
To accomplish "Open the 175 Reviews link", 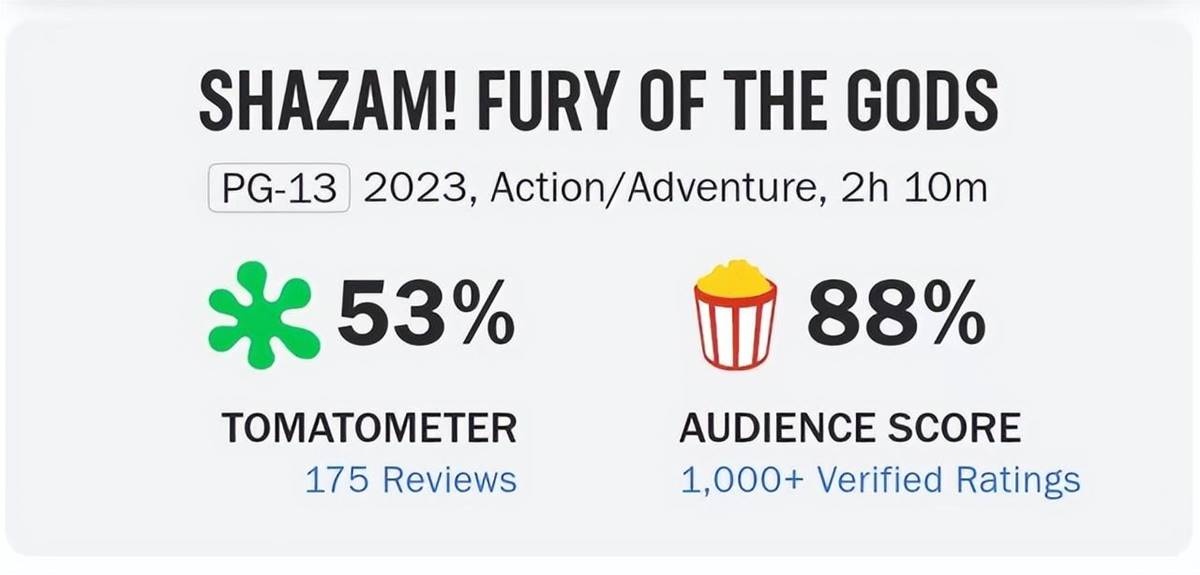I will pos(411,480).
